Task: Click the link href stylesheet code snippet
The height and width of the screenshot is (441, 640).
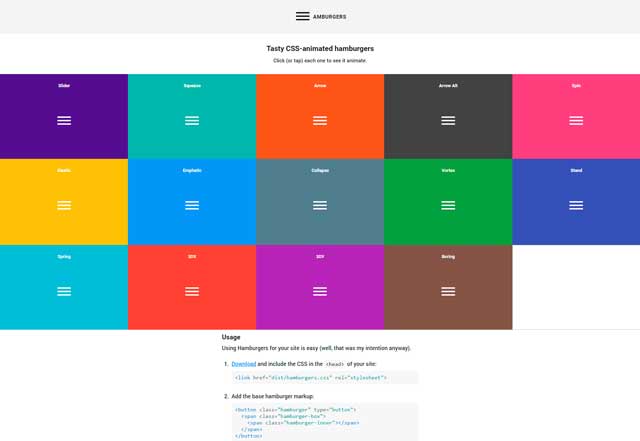Action: coord(310,378)
